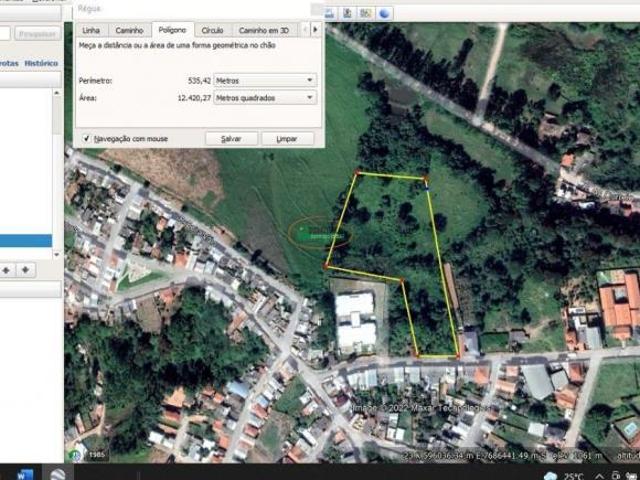Screen dimensions: 640x480
Task: Select the Polígono ruler tab
Action: tap(172, 30)
